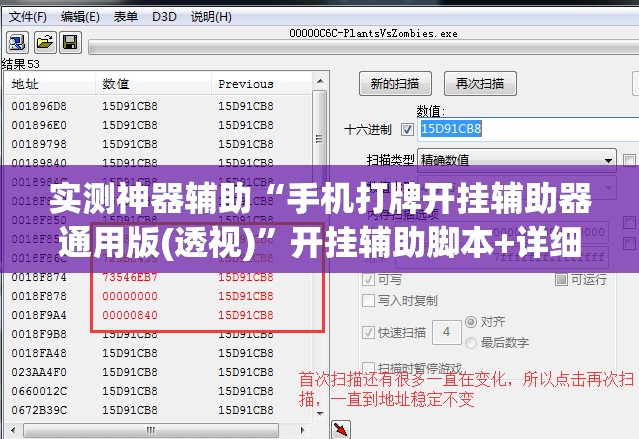Click the 数值 column header in results list

(153, 84)
